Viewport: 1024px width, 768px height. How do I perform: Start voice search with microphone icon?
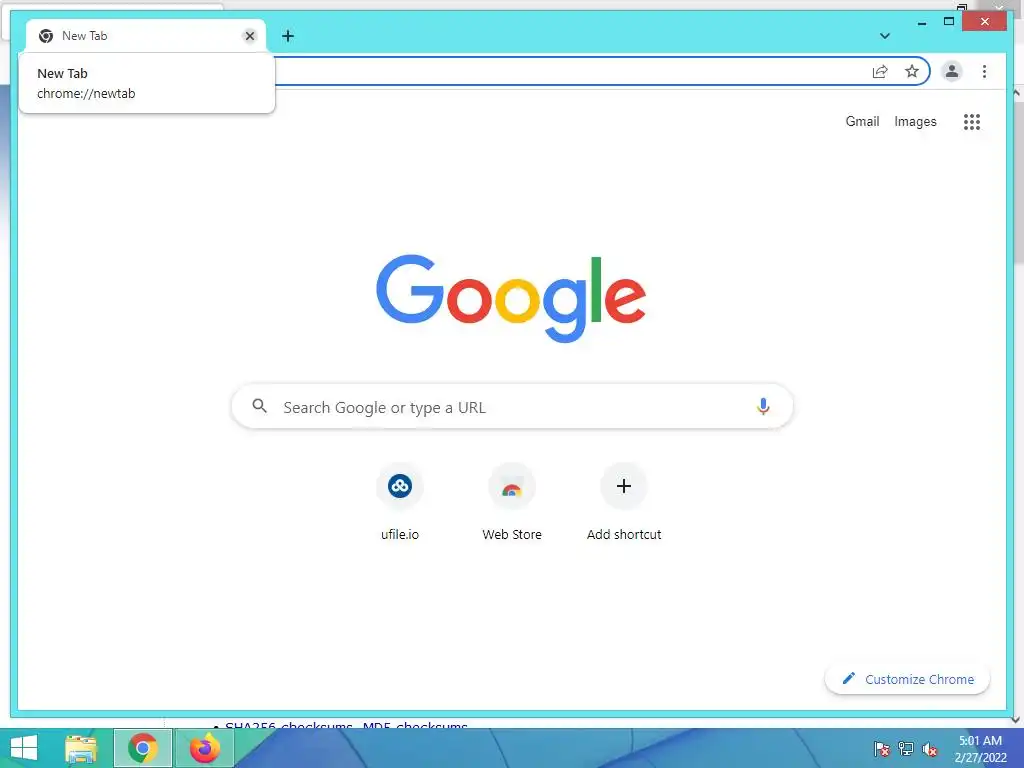pyautogui.click(x=763, y=406)
